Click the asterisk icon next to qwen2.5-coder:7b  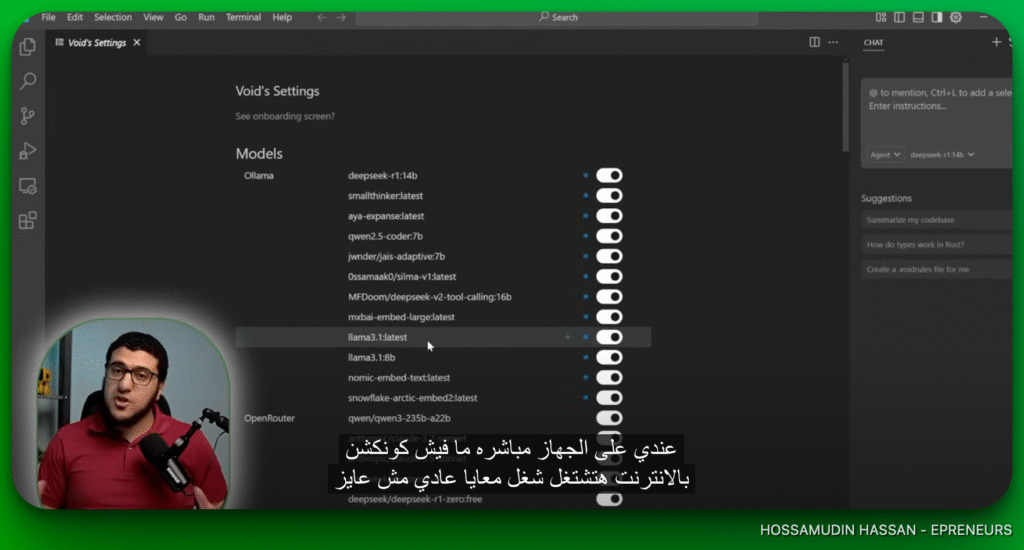(x=585, y=236)
